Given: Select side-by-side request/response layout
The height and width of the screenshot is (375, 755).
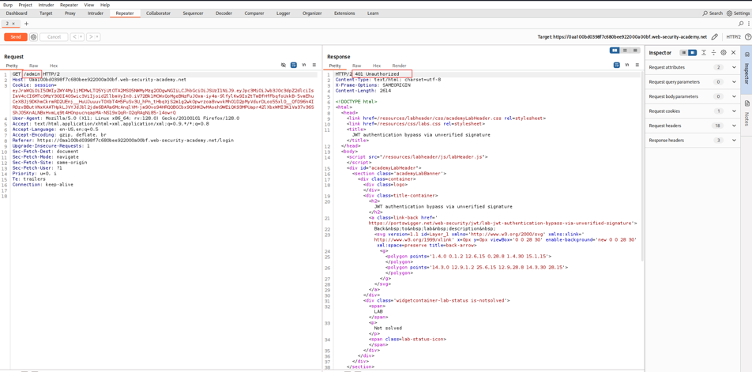Looking at the screenshot, I should coord(615,50).
